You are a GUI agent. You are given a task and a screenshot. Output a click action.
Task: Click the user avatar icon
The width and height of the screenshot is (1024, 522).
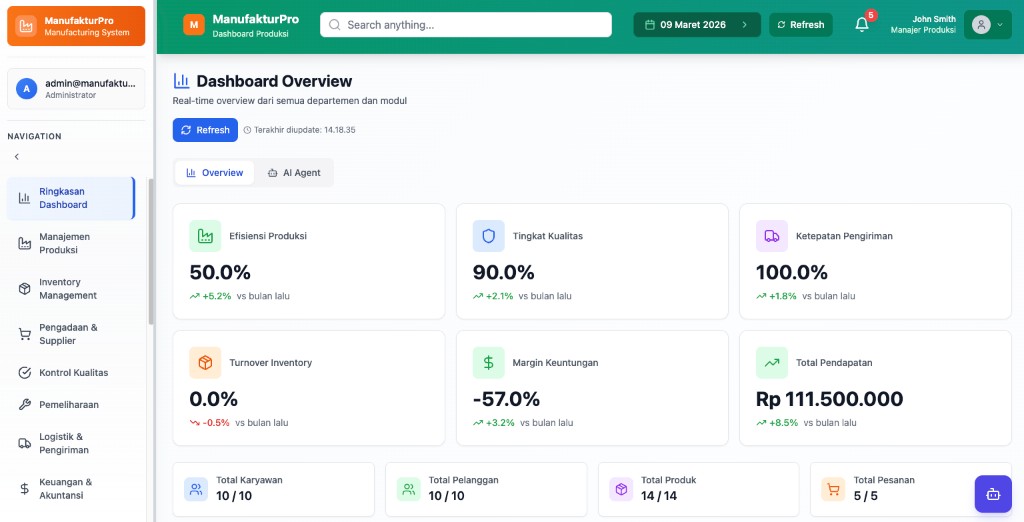pyautogui.click(x=981, y=25)
